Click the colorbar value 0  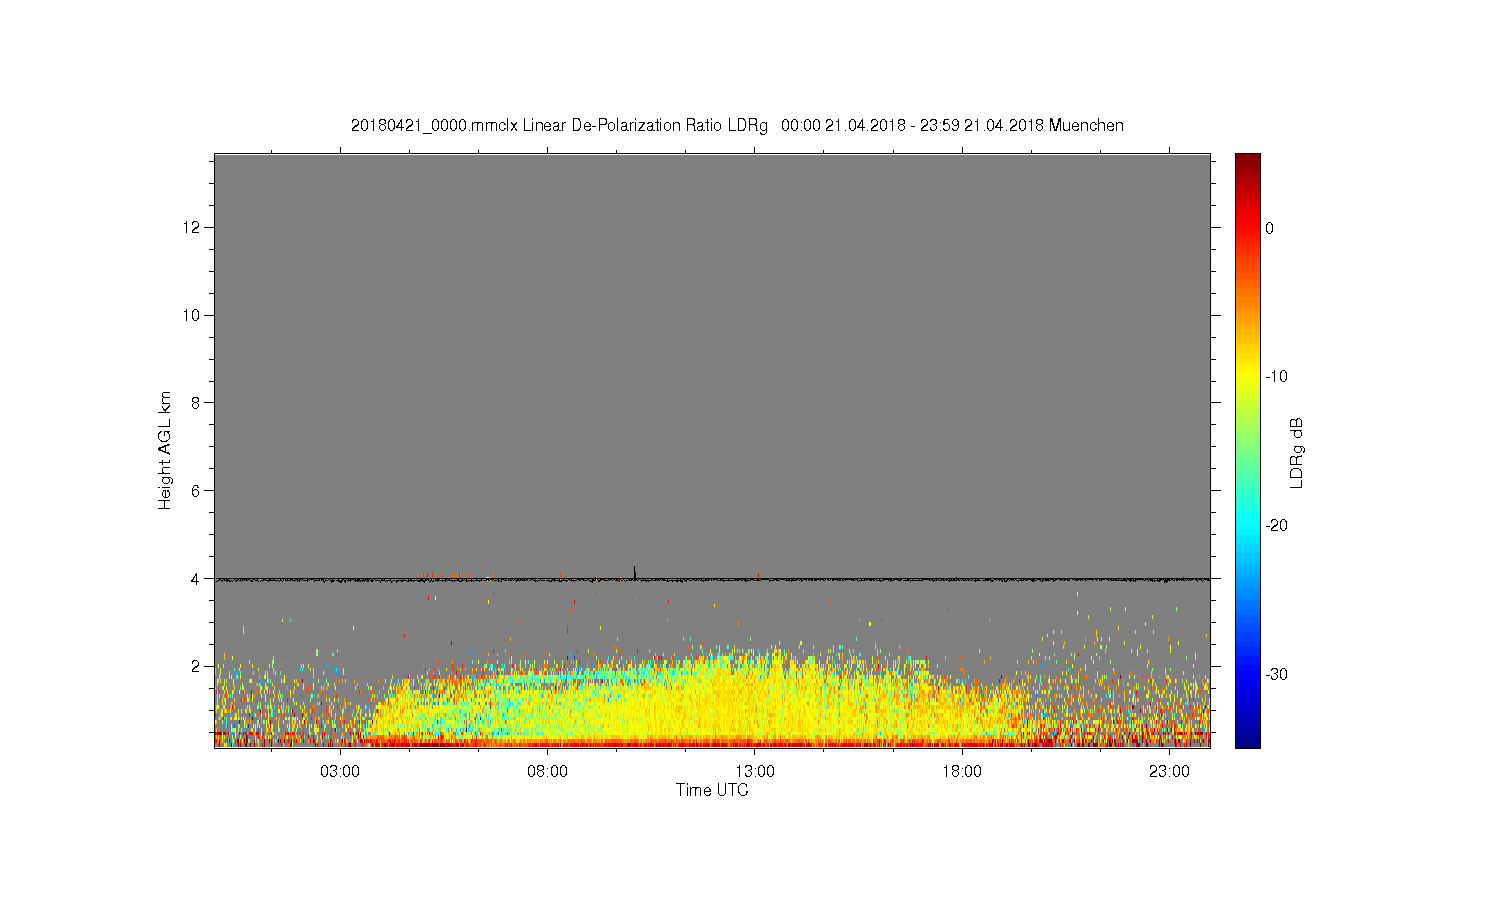[x=1270, y=228]
